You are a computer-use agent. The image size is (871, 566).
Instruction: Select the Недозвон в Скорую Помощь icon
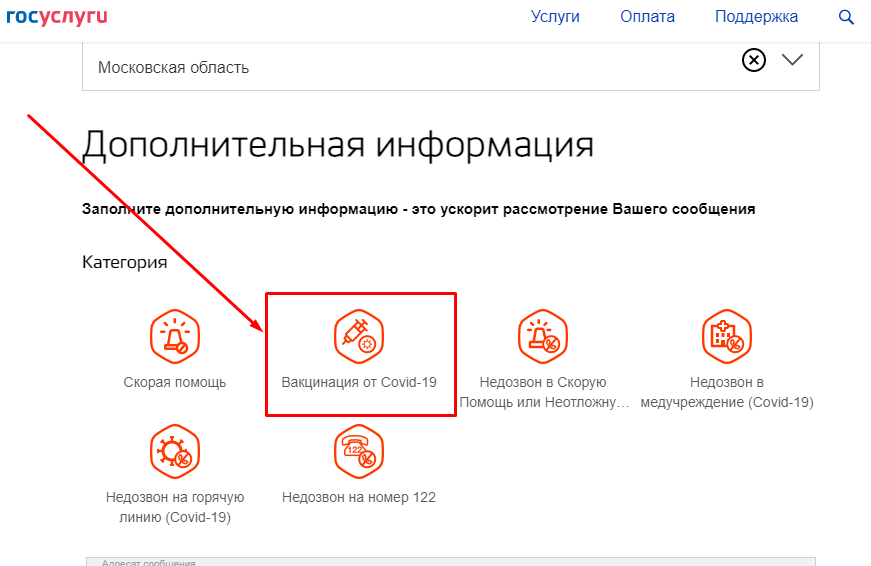pyautogui.click(x=543, y=335)
